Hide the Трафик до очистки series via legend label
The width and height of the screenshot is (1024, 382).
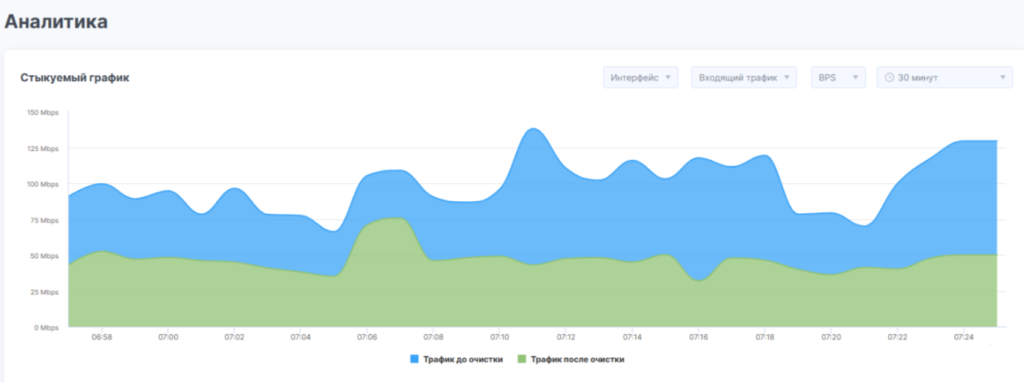pyautogui.click(x=462, y=359)
